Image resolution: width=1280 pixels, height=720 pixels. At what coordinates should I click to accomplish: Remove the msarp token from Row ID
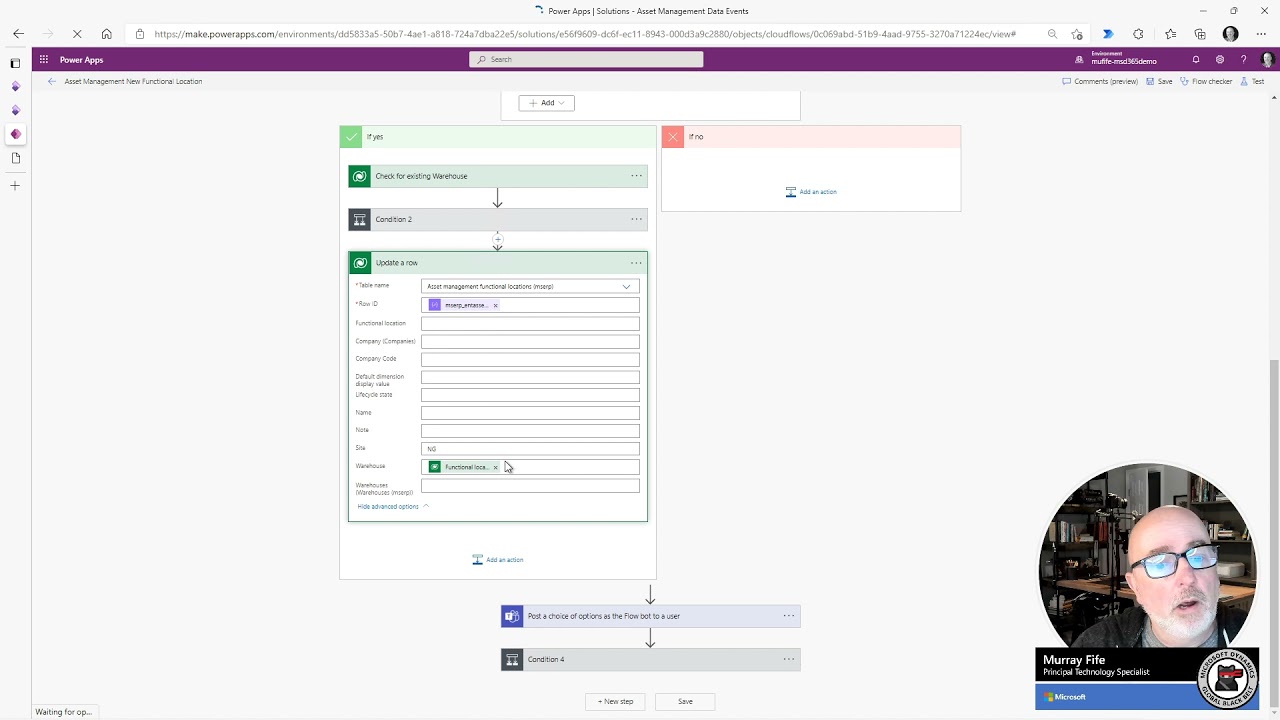click(495, 305)
